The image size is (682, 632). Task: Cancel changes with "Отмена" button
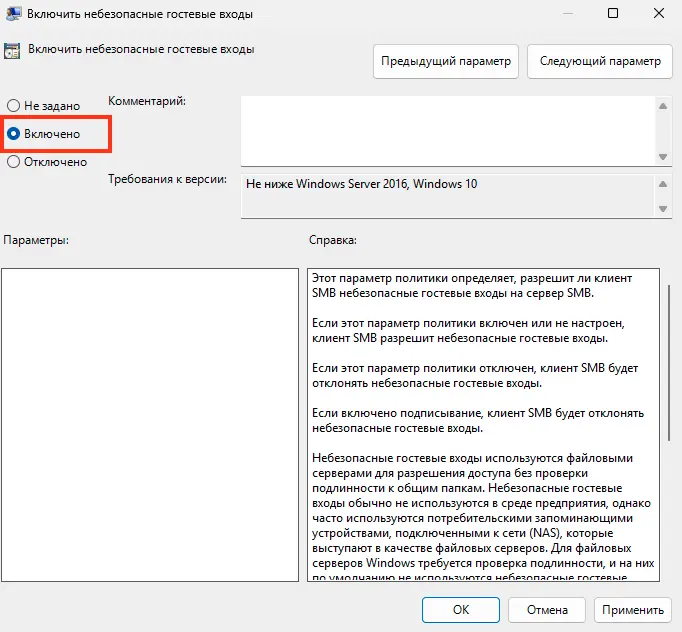(547, 610)
